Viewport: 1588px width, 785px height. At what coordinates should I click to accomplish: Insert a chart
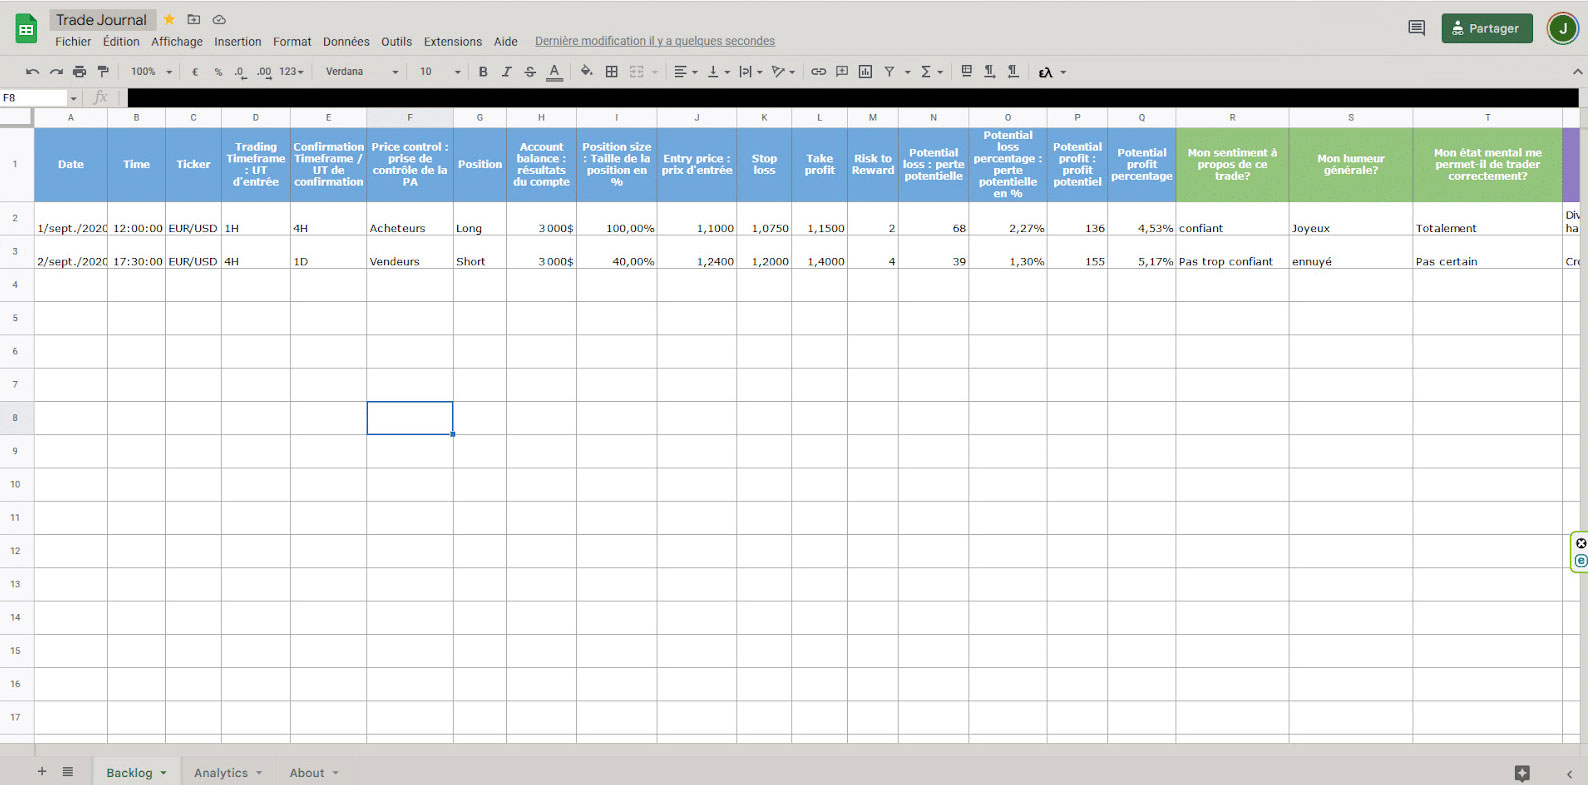tap(865, 72)
